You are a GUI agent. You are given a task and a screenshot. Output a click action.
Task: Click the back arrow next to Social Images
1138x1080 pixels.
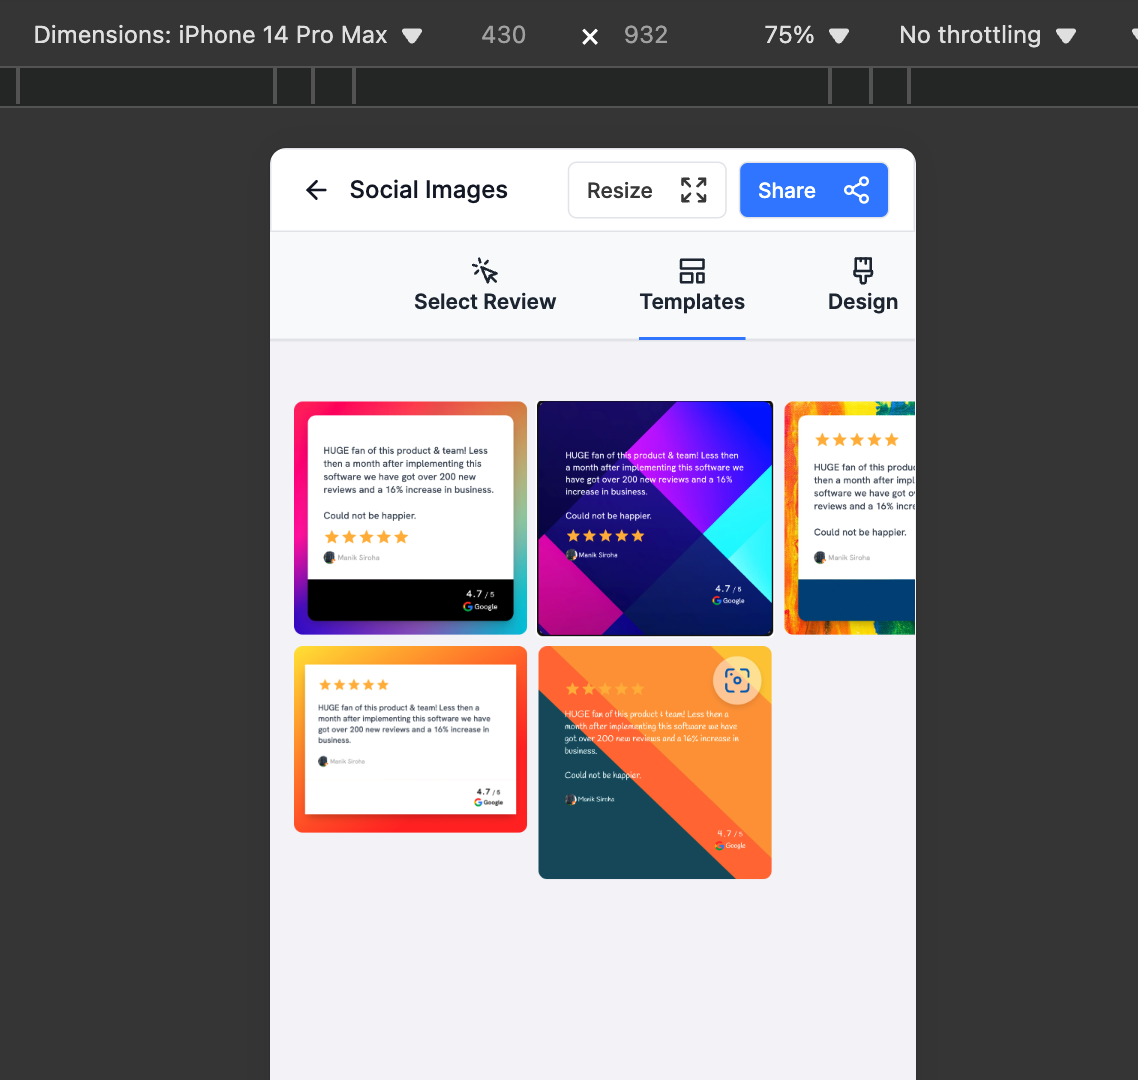[x=316, y=190]
